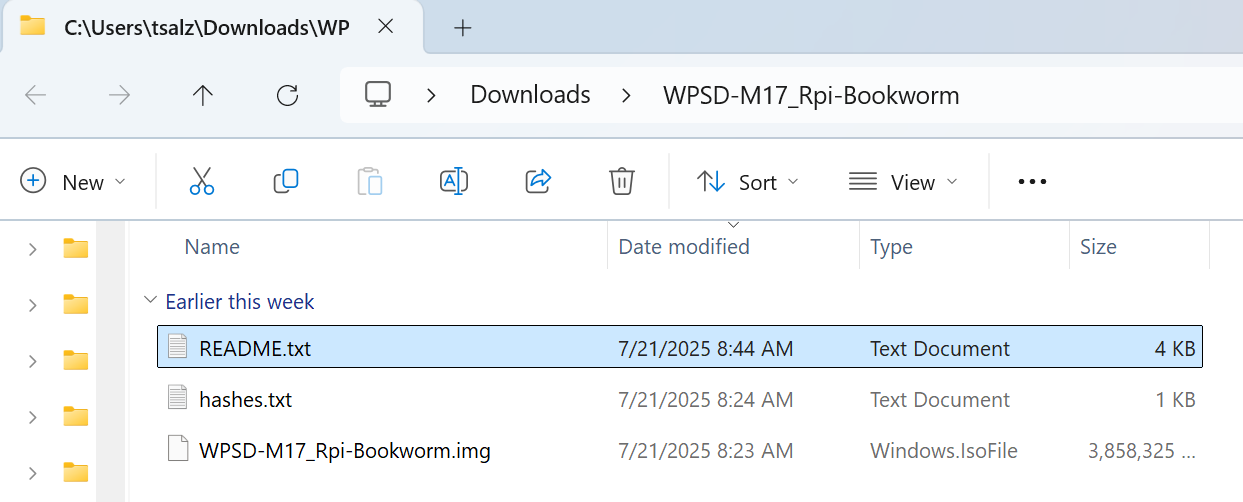The image size is (1243, 502).
Task: Open the See more ellipsis menu
Action: click(x=1031, y=182)
